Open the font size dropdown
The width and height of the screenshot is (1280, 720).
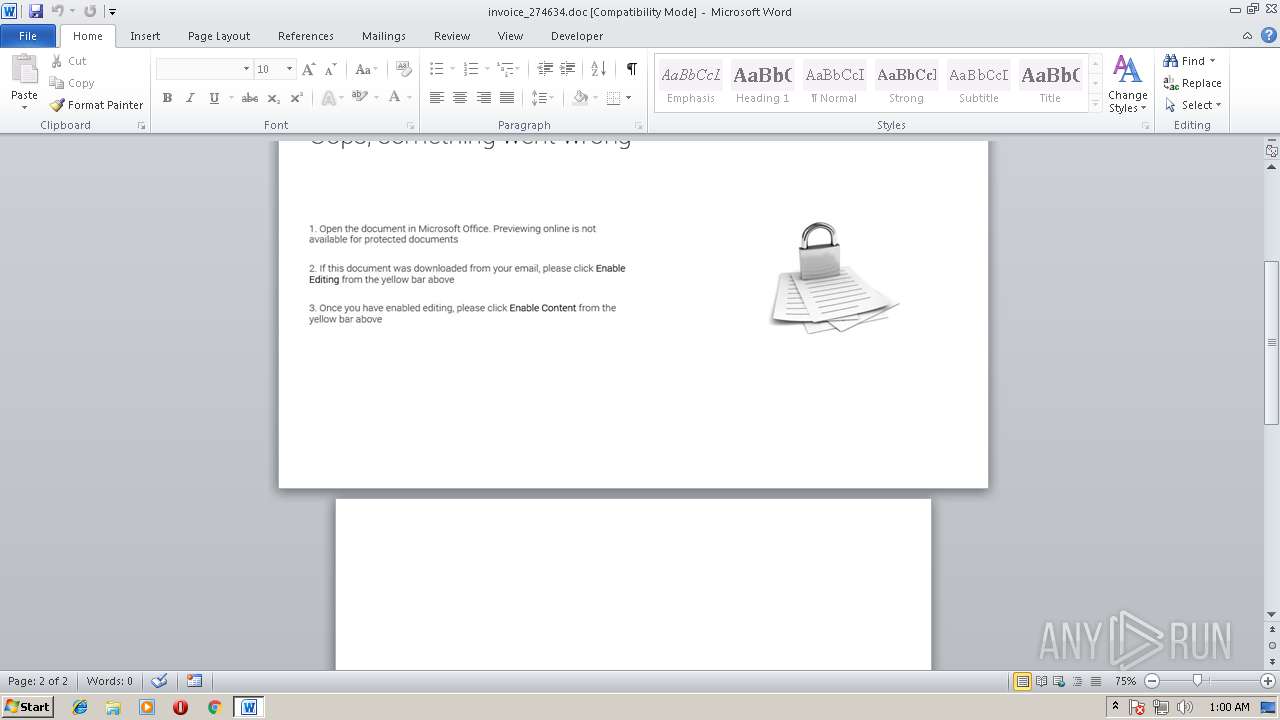coord(290,69)
